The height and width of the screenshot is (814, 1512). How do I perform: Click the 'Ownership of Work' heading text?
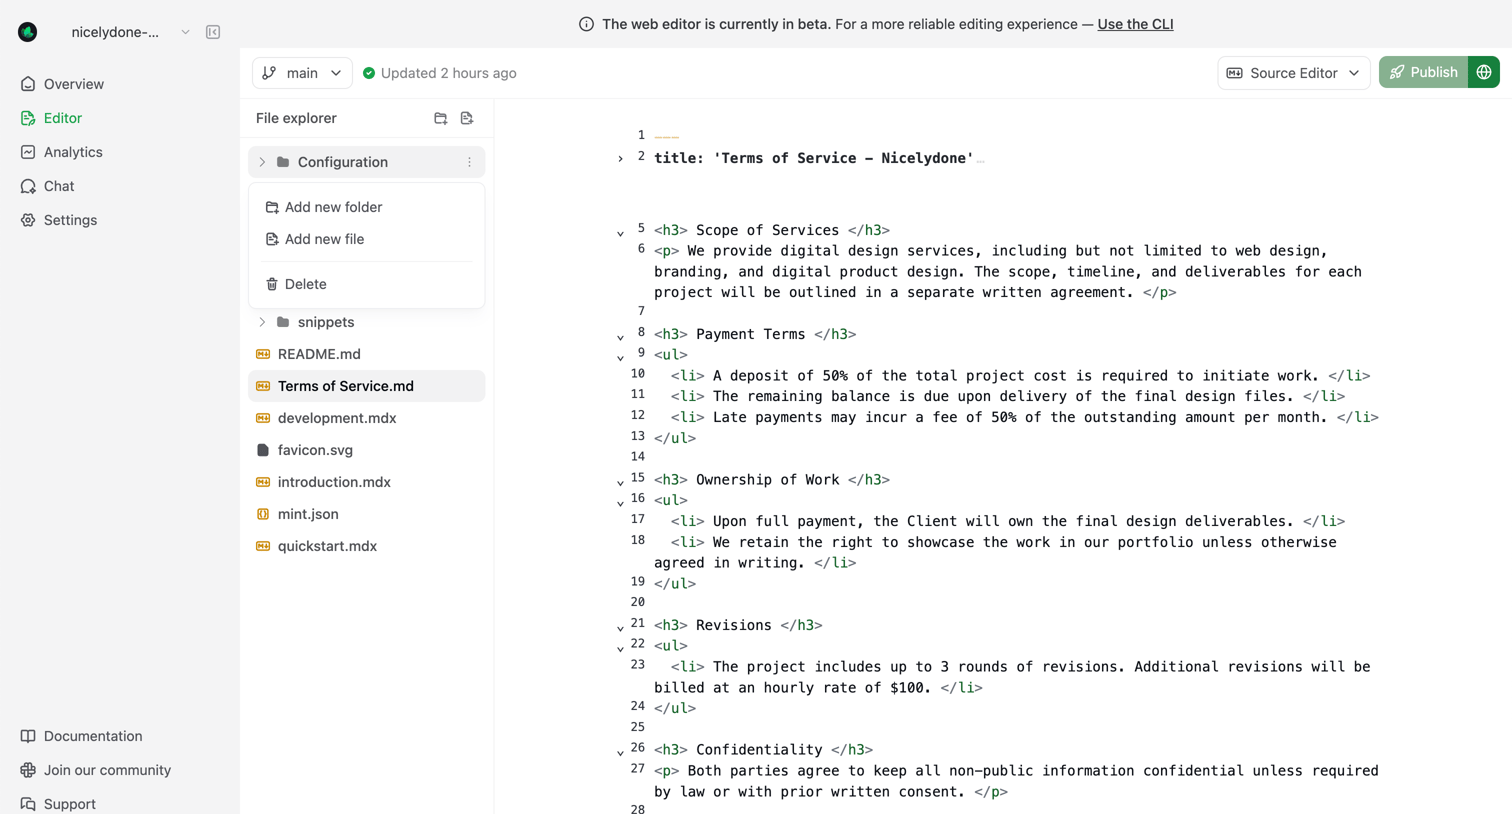[768, 480]
